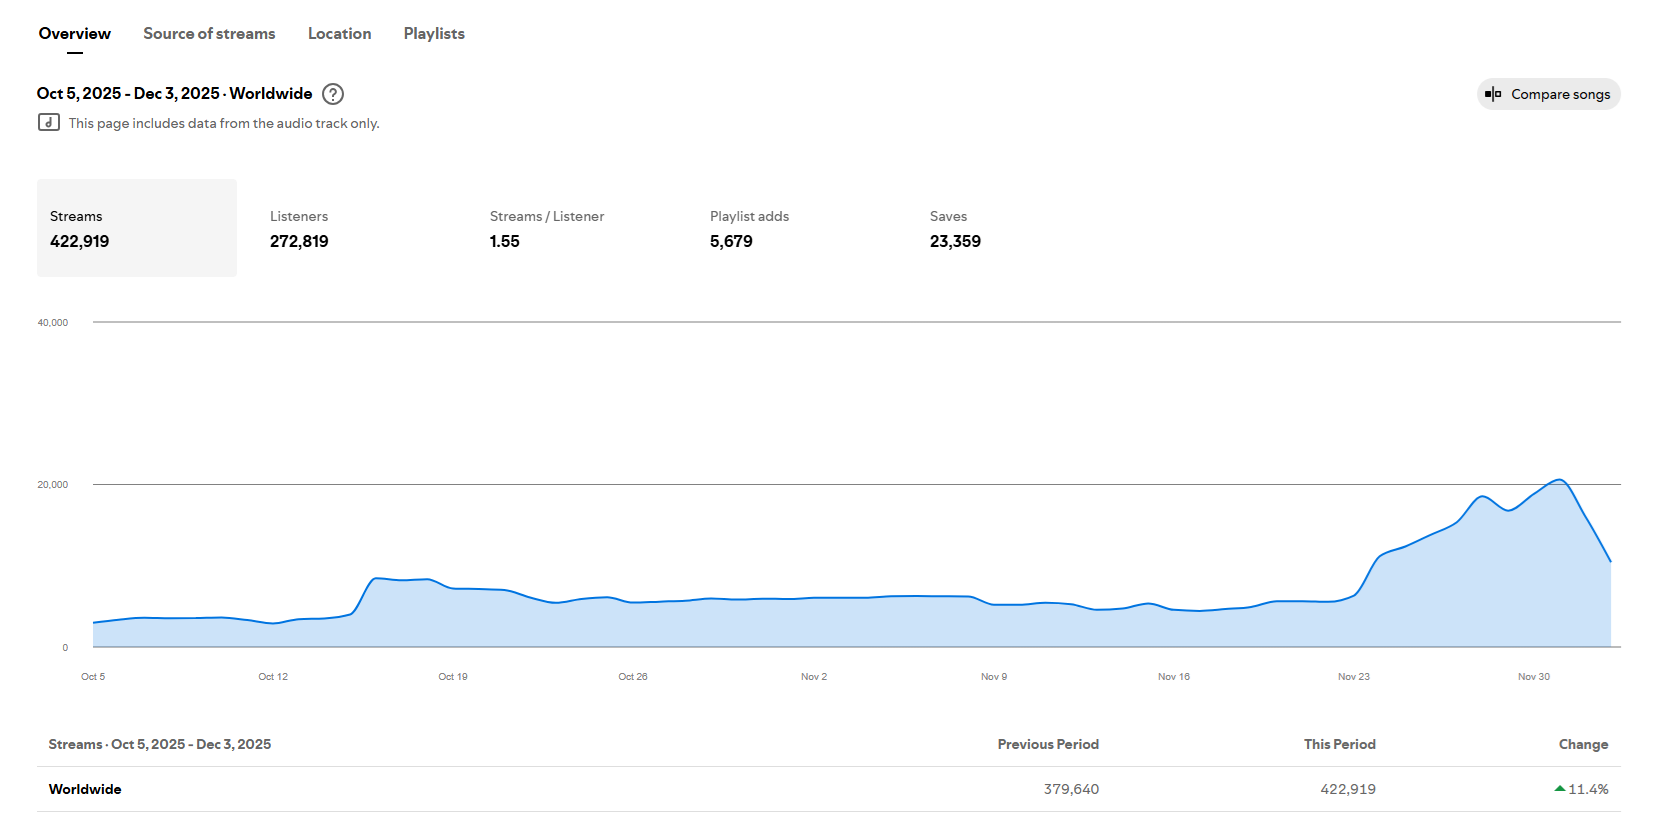Click the audio track note icon
The width and height of the screenshot is (1659, 832).
(x=48, y=123)
